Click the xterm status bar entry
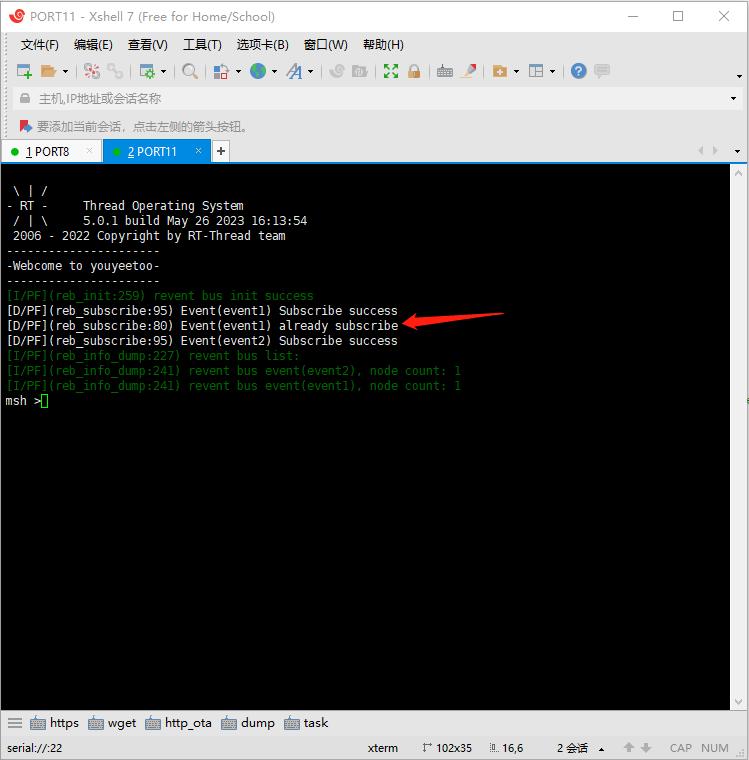The width and height of the screenshot is (749, 760). 382,748
